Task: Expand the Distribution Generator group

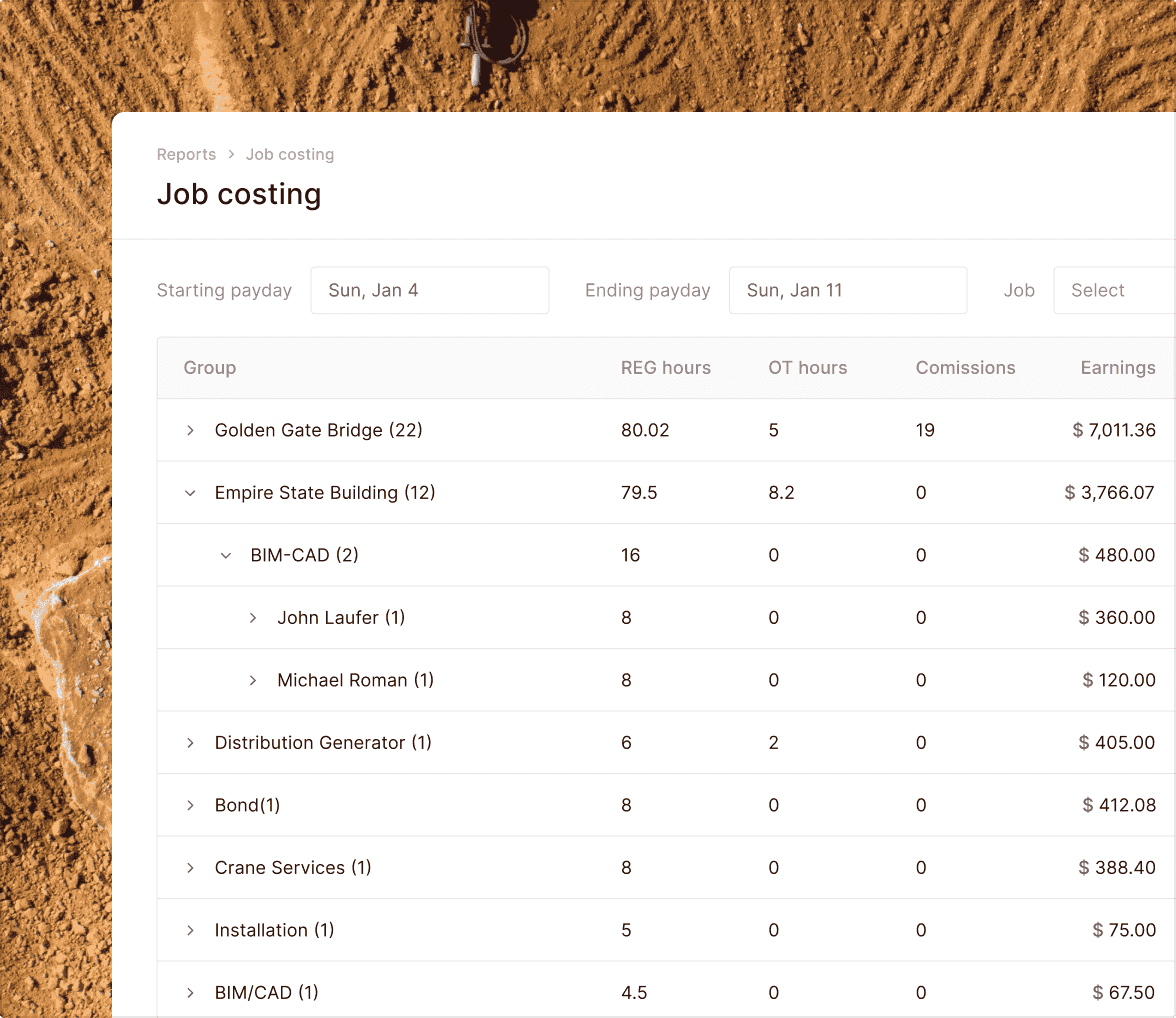Action: [189, 743]
